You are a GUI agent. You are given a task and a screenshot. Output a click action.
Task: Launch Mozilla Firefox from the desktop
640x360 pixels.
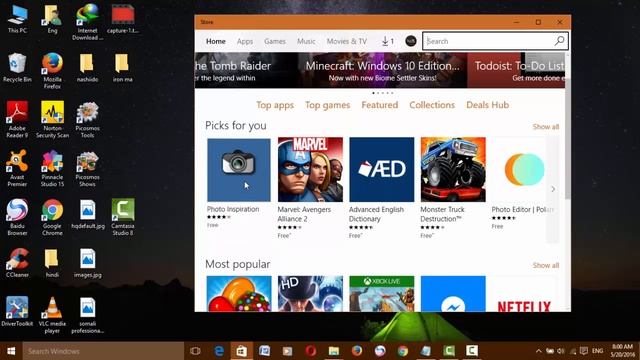[x=52, y=71]
